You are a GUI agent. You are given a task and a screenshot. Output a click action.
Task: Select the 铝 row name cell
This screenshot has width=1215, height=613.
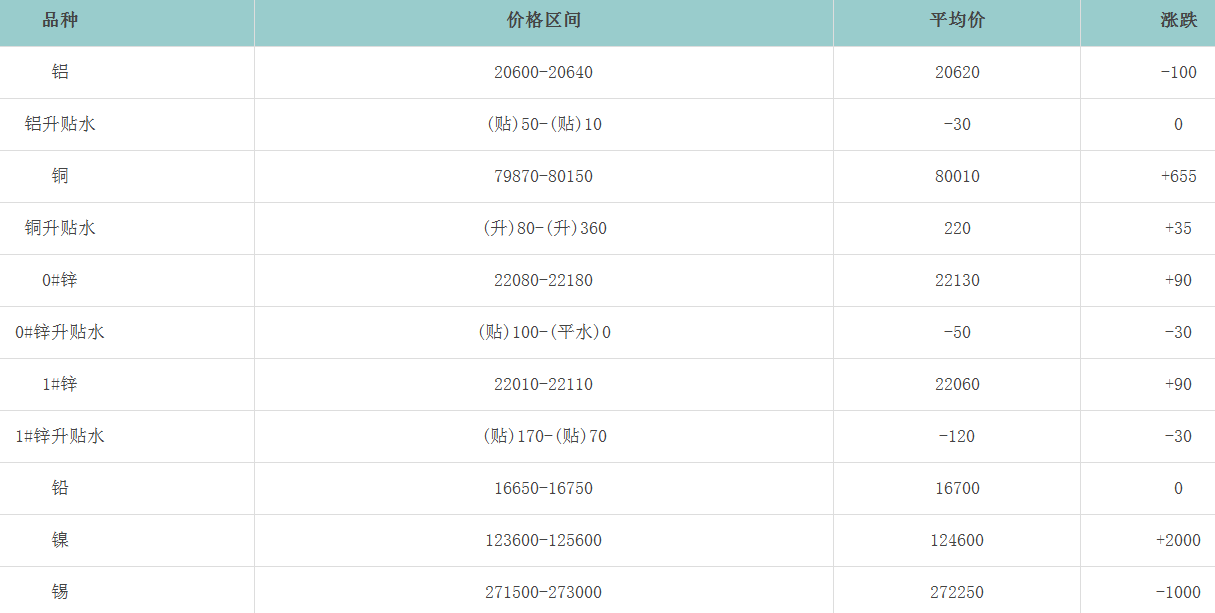60,73
